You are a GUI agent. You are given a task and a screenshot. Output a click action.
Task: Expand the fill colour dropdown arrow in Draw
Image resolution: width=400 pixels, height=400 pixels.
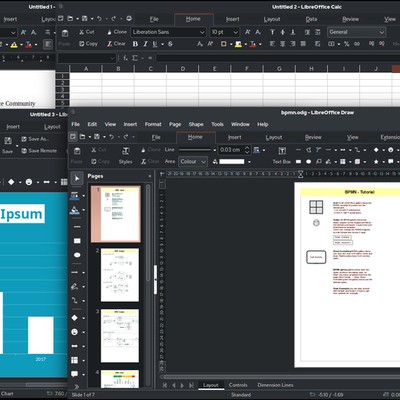(x=249, y=162)
